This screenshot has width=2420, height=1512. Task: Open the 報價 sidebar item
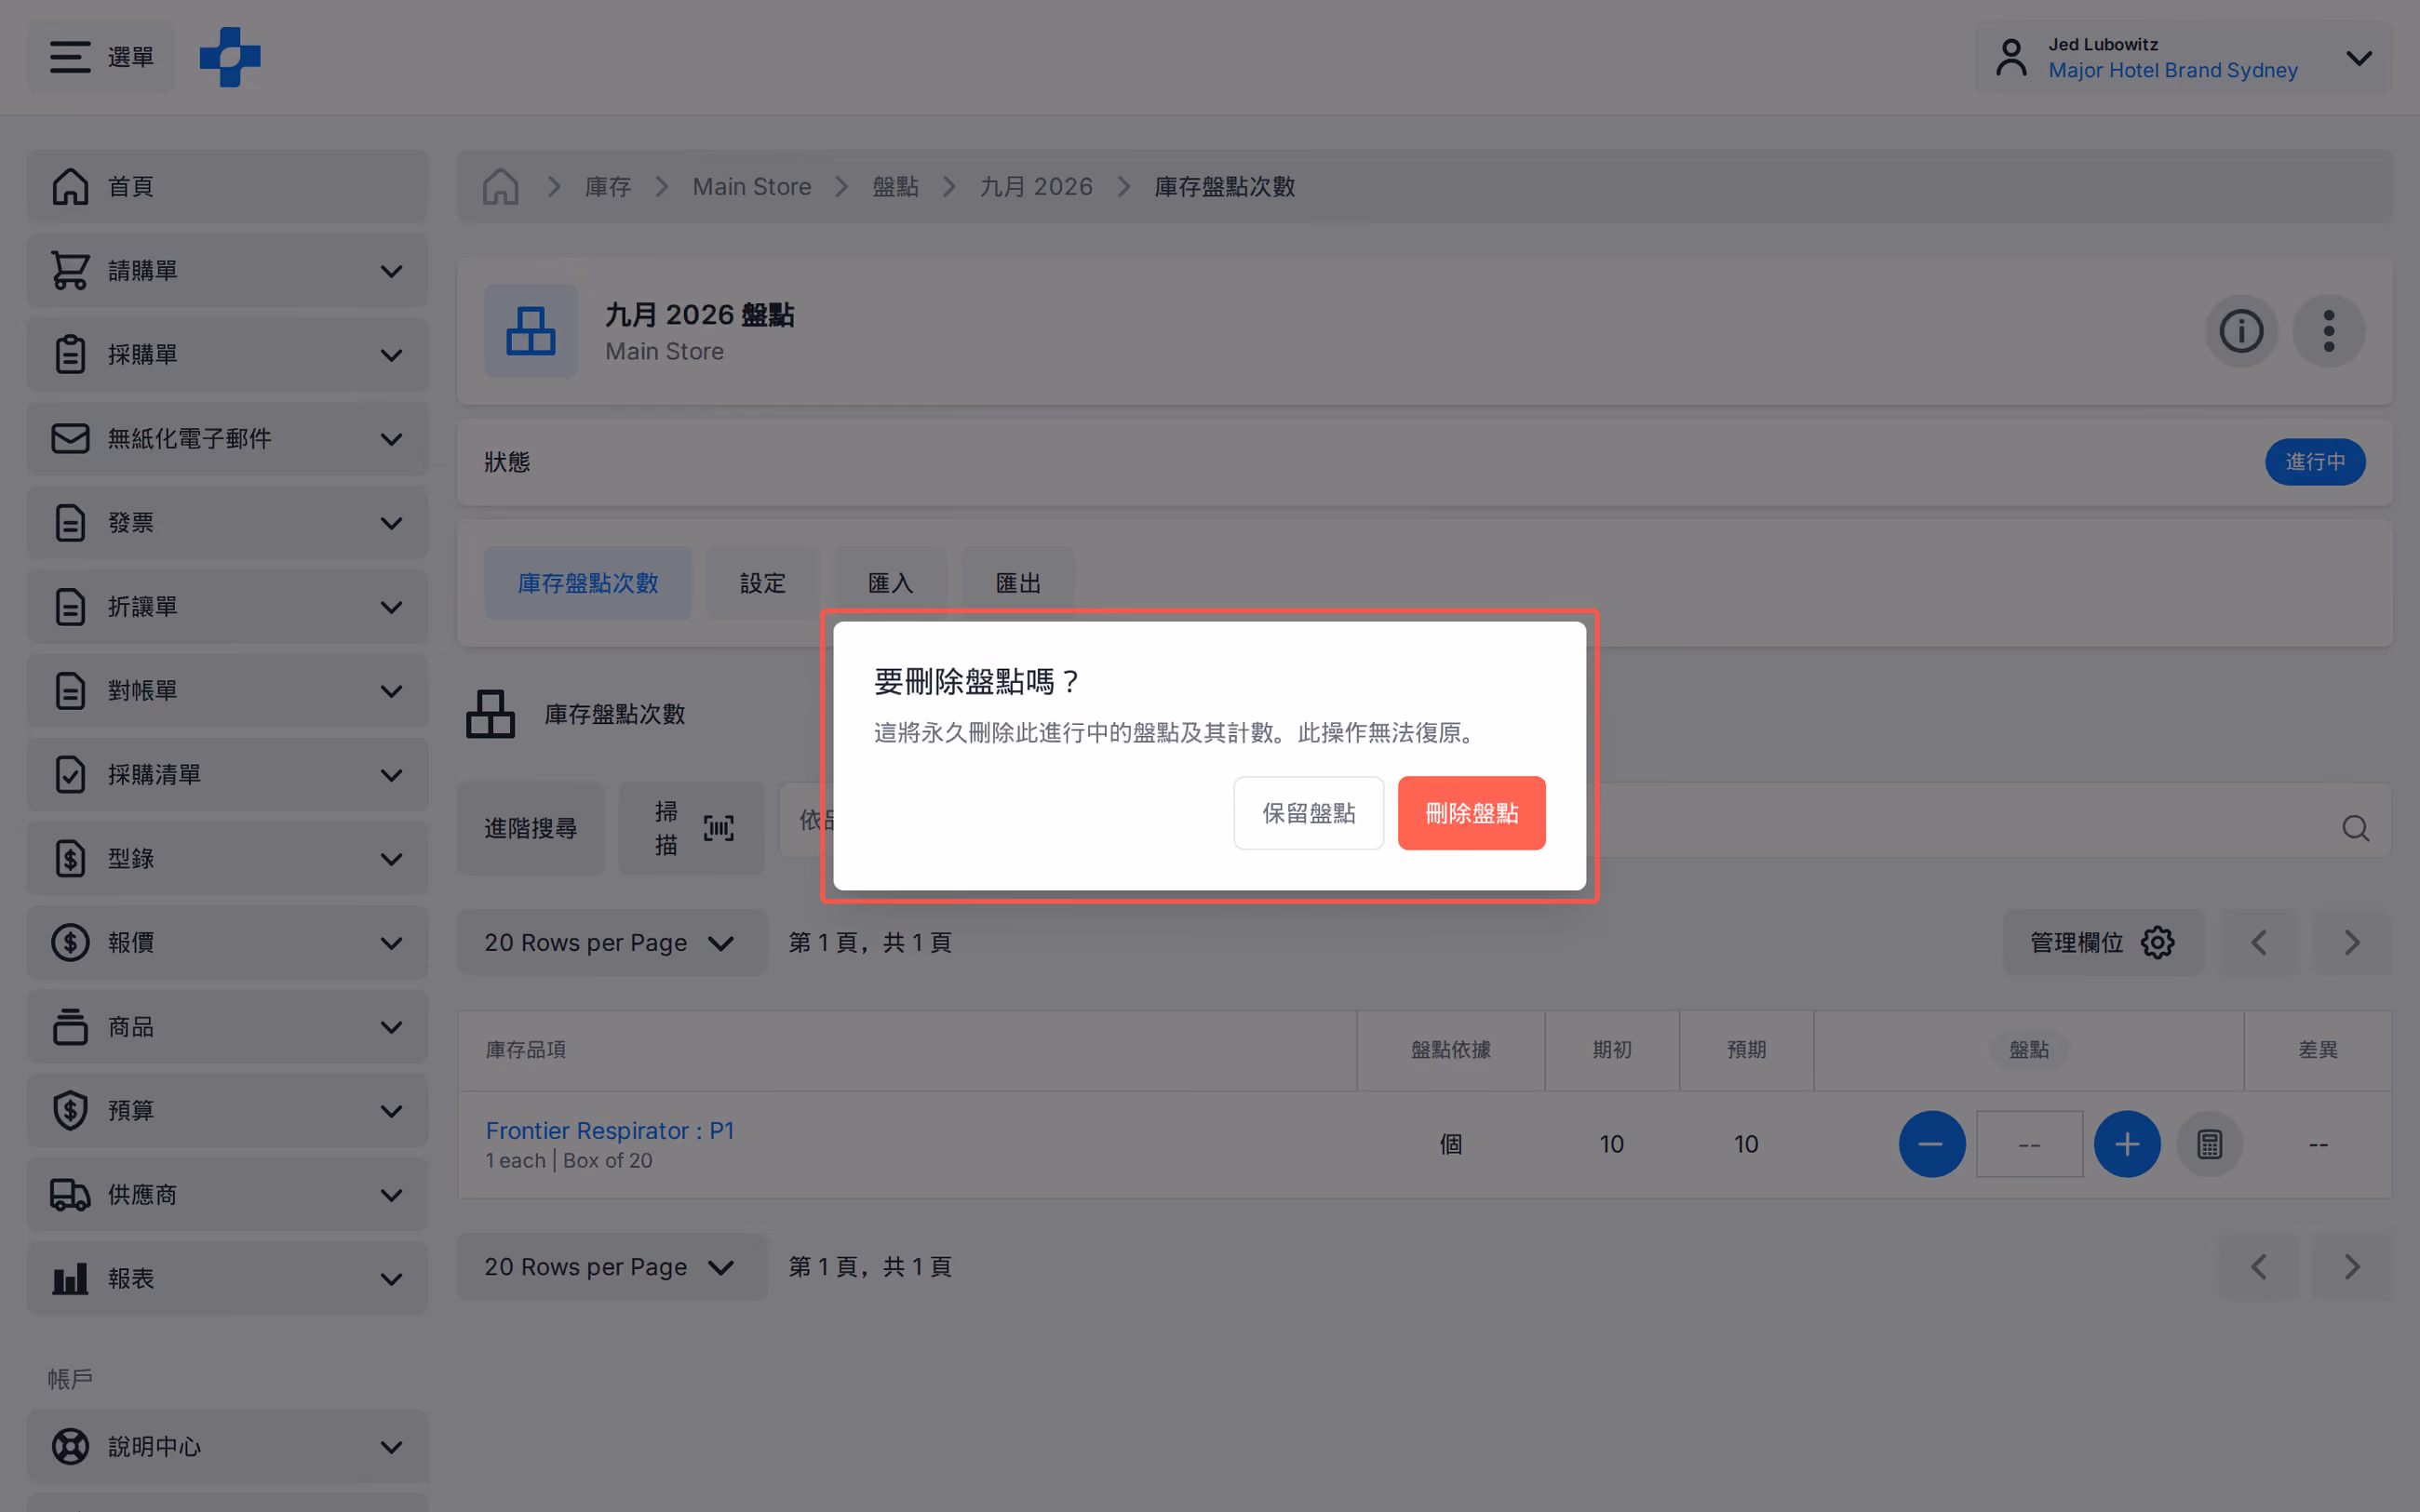tap(227, 943)
